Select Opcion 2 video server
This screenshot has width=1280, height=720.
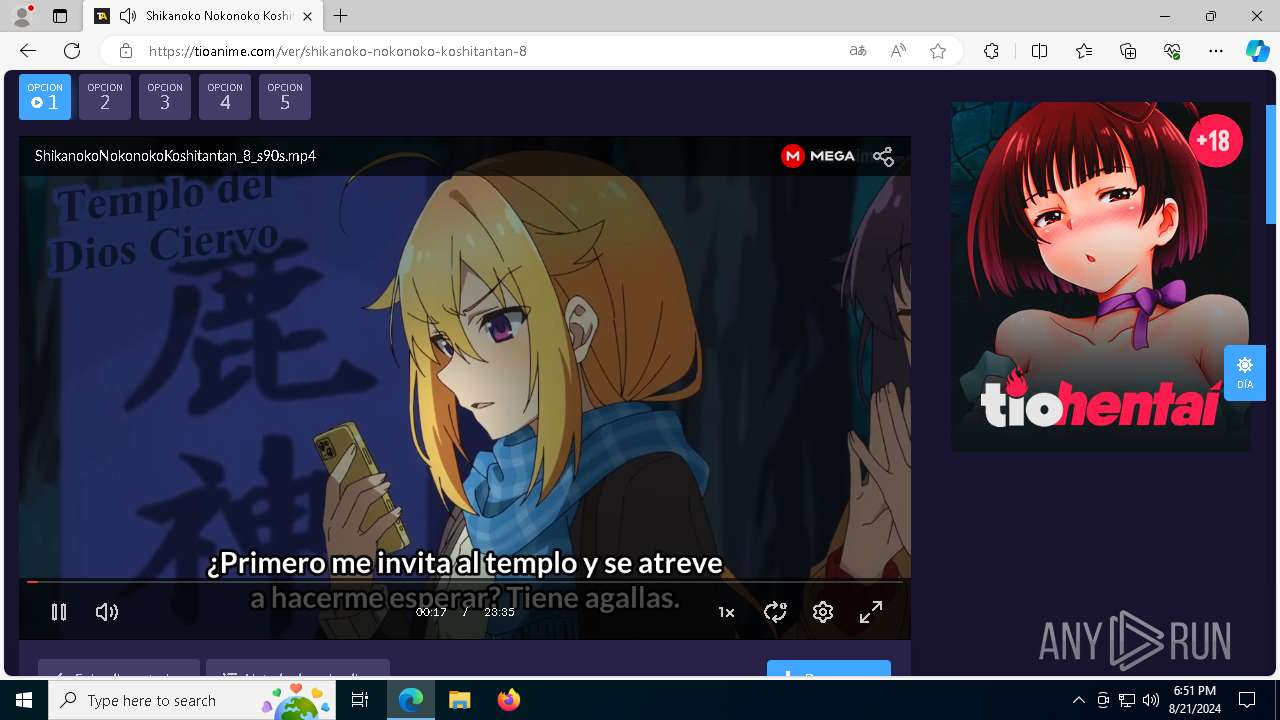click(x=105, y=97)
